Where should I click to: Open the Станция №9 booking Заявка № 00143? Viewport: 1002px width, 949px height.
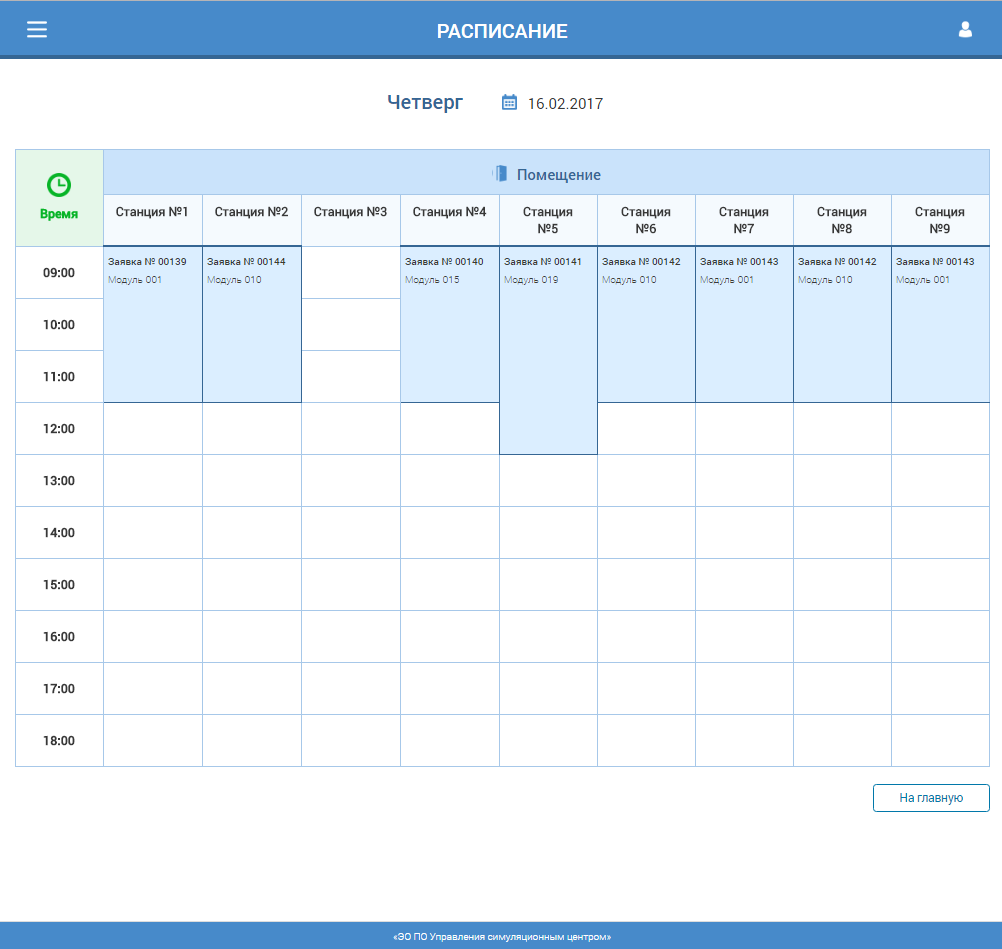click(x=940, y=324)
